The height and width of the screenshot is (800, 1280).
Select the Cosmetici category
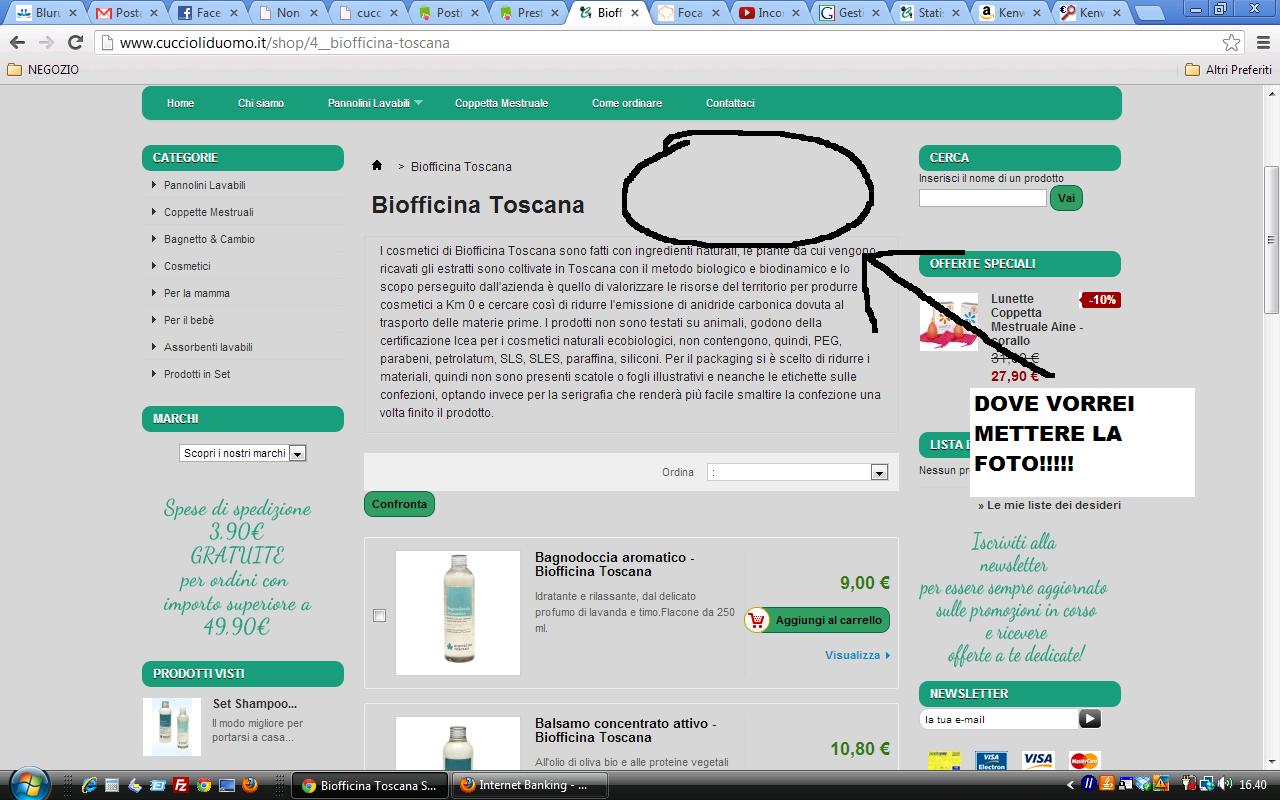pos(187,266)
